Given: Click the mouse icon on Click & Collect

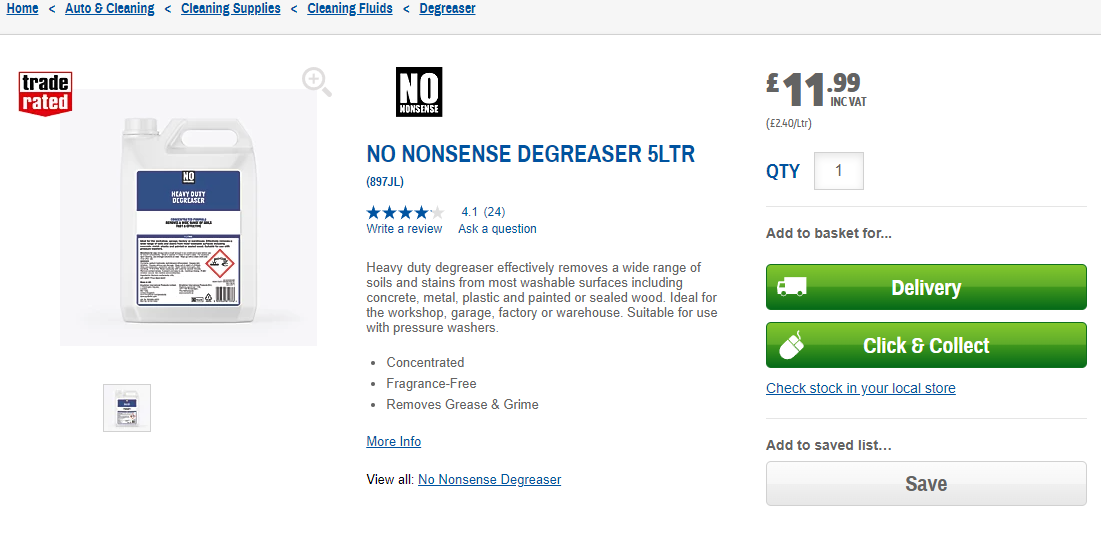Looking at the screenshot, I should point(792,345).
